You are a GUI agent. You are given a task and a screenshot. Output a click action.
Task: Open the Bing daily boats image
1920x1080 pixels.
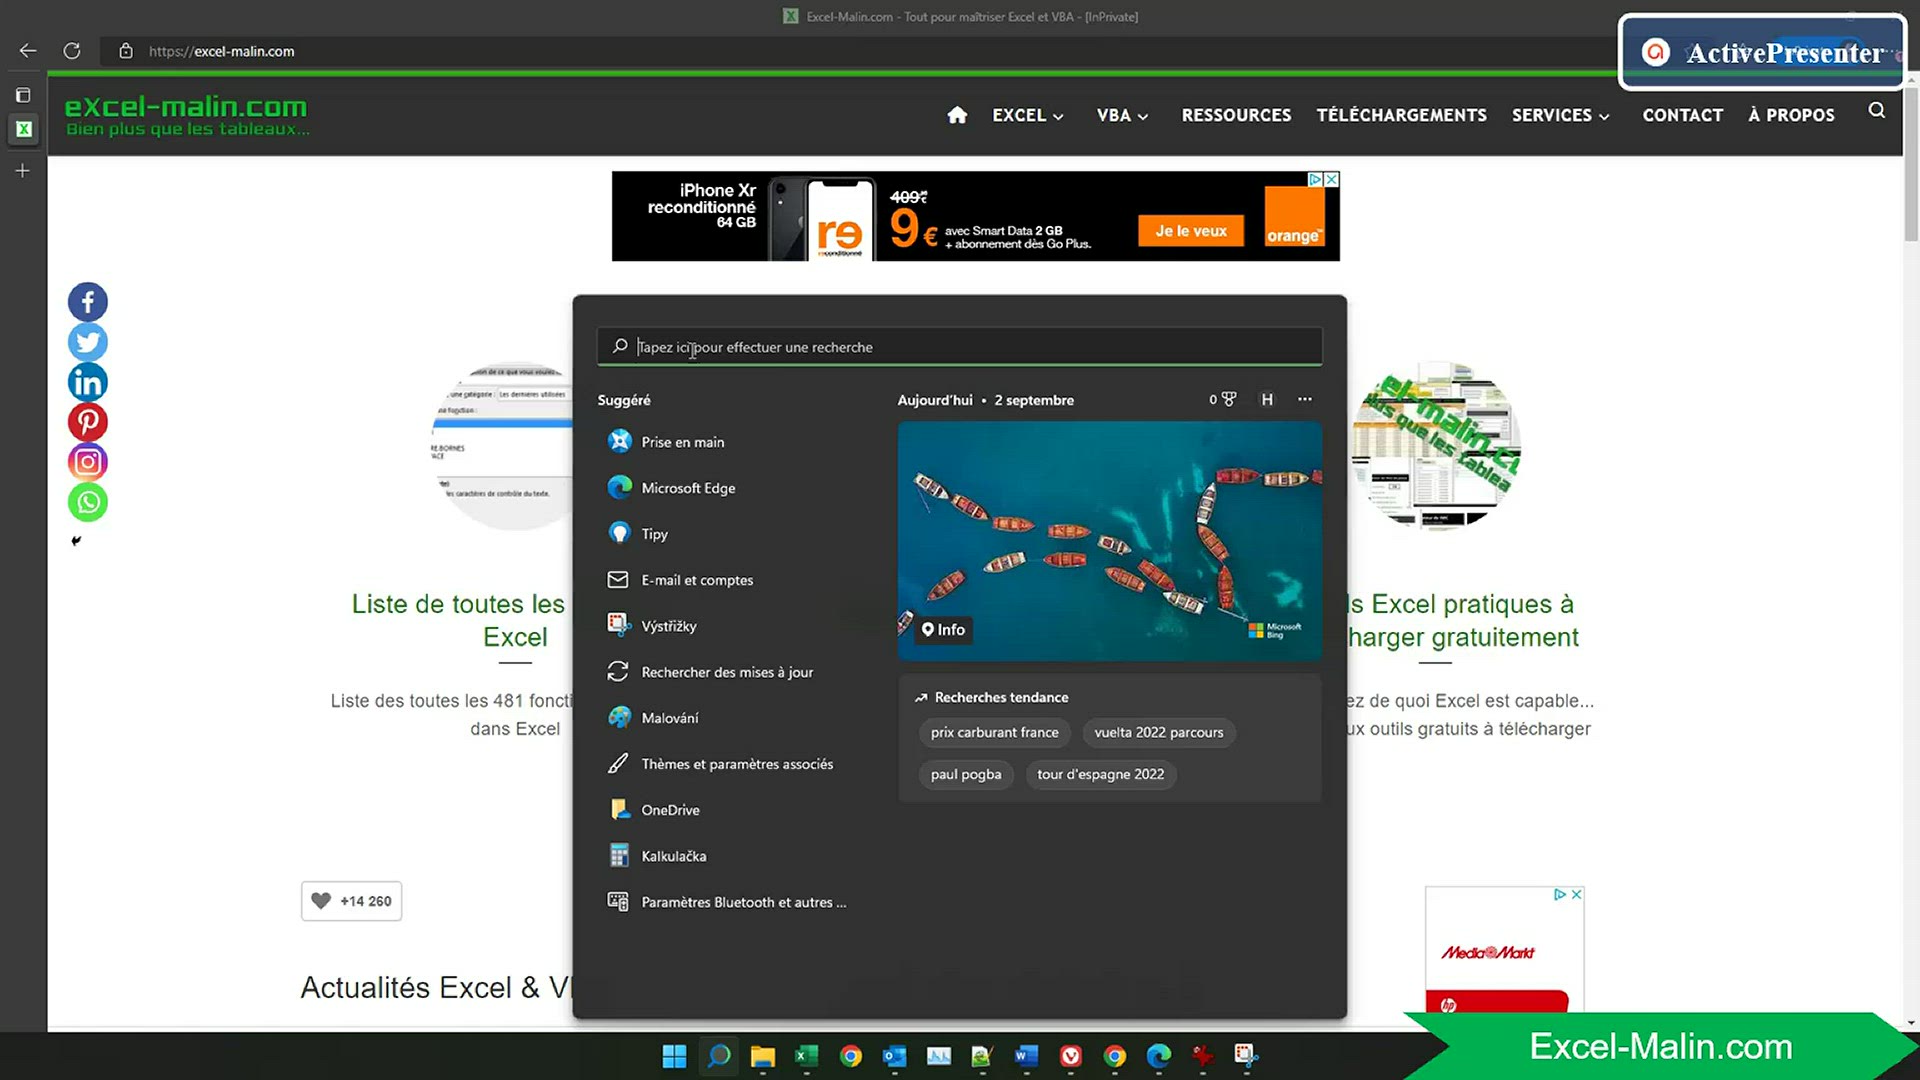click(x=1110, y=541)
